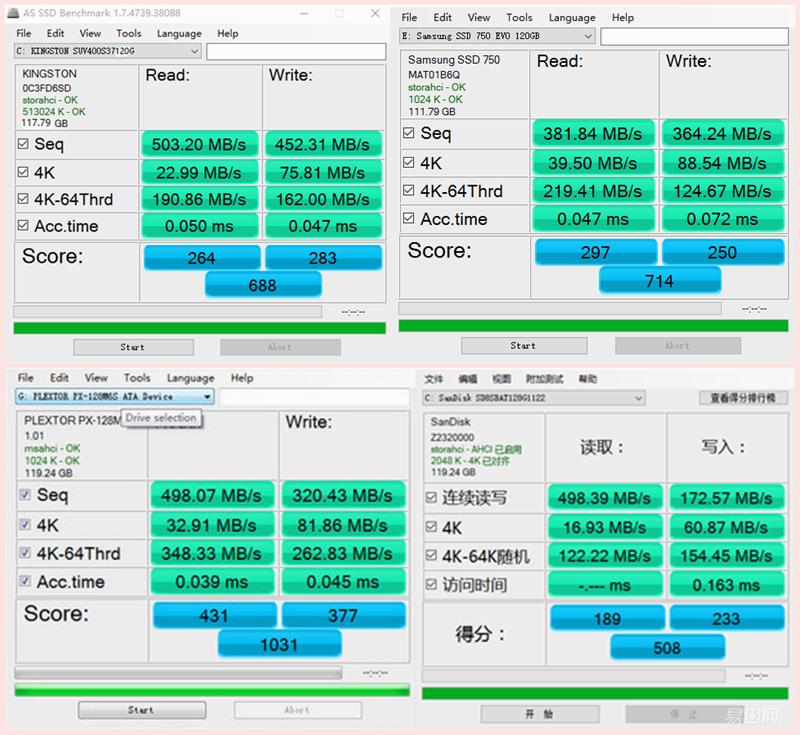The width and height of the screenshot is (800, 735).
Task: Click text field beside Plextor drive dropdown
Action: [315, 397]
